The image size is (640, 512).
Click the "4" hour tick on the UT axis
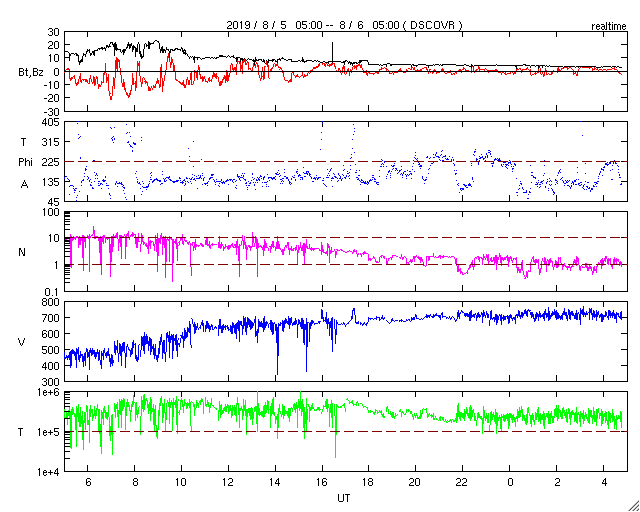pyautogui.click(x=604, y=482)
